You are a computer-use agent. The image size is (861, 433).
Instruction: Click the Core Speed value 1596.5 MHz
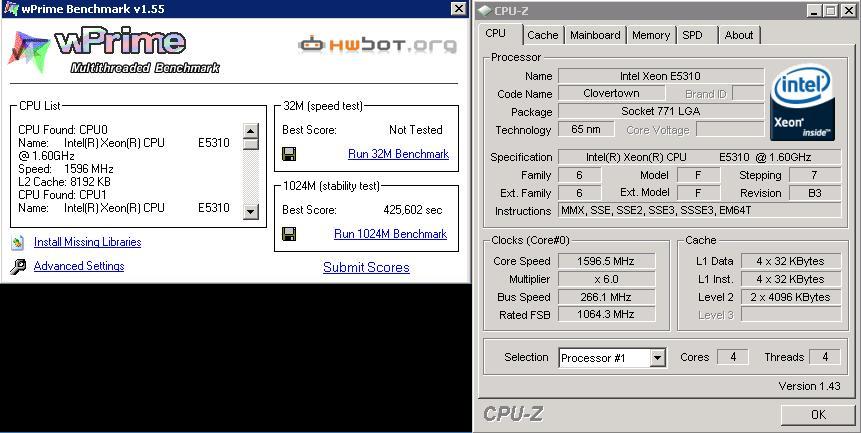pyautogui.click(x=606, y=261)
